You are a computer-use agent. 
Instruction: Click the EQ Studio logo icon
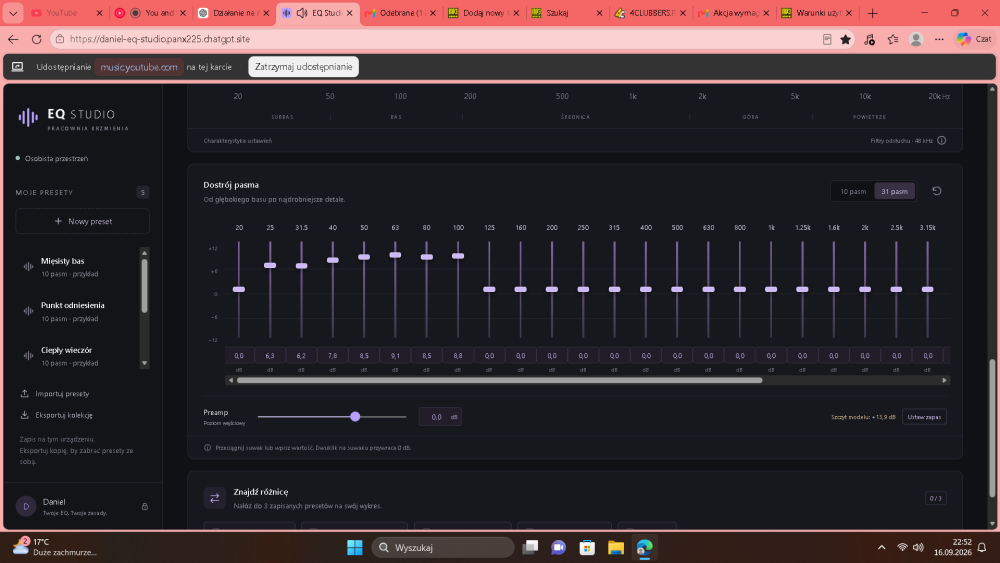point(28,117)
